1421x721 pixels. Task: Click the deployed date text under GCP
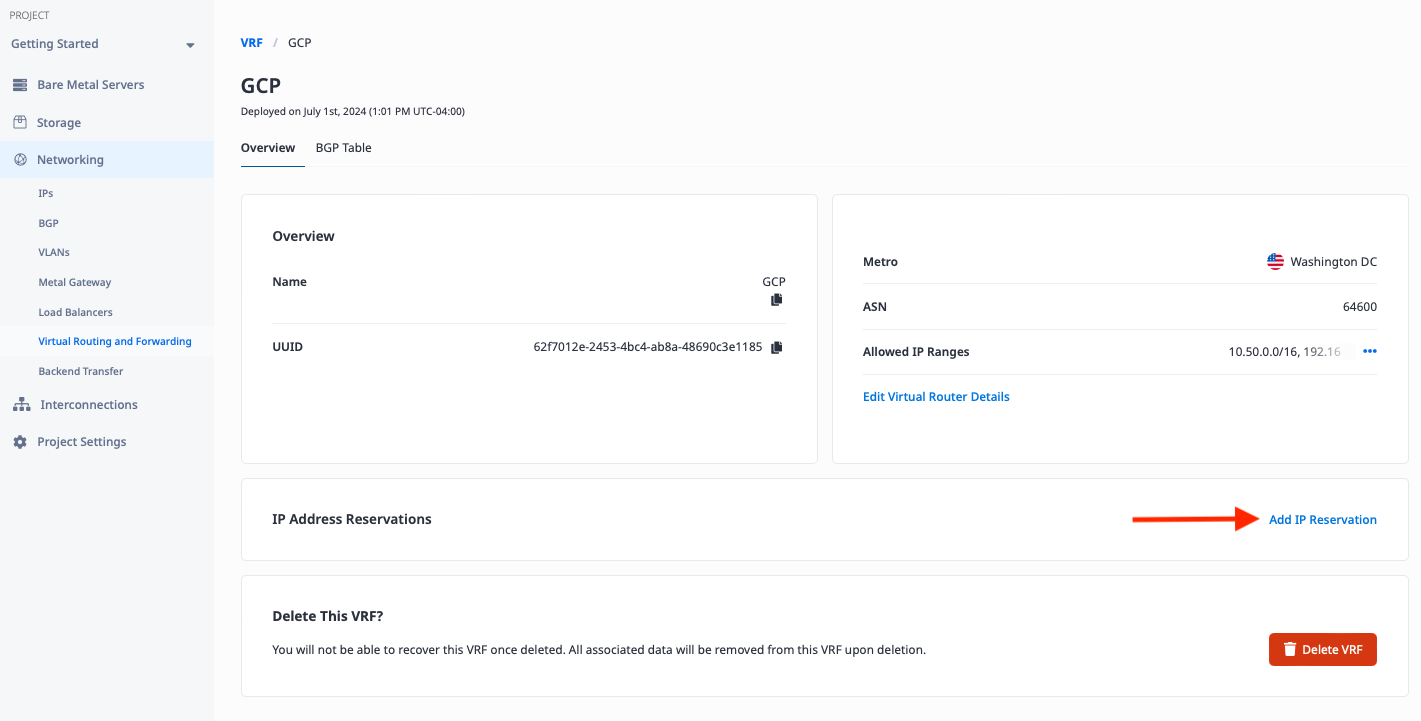(353, 111)
